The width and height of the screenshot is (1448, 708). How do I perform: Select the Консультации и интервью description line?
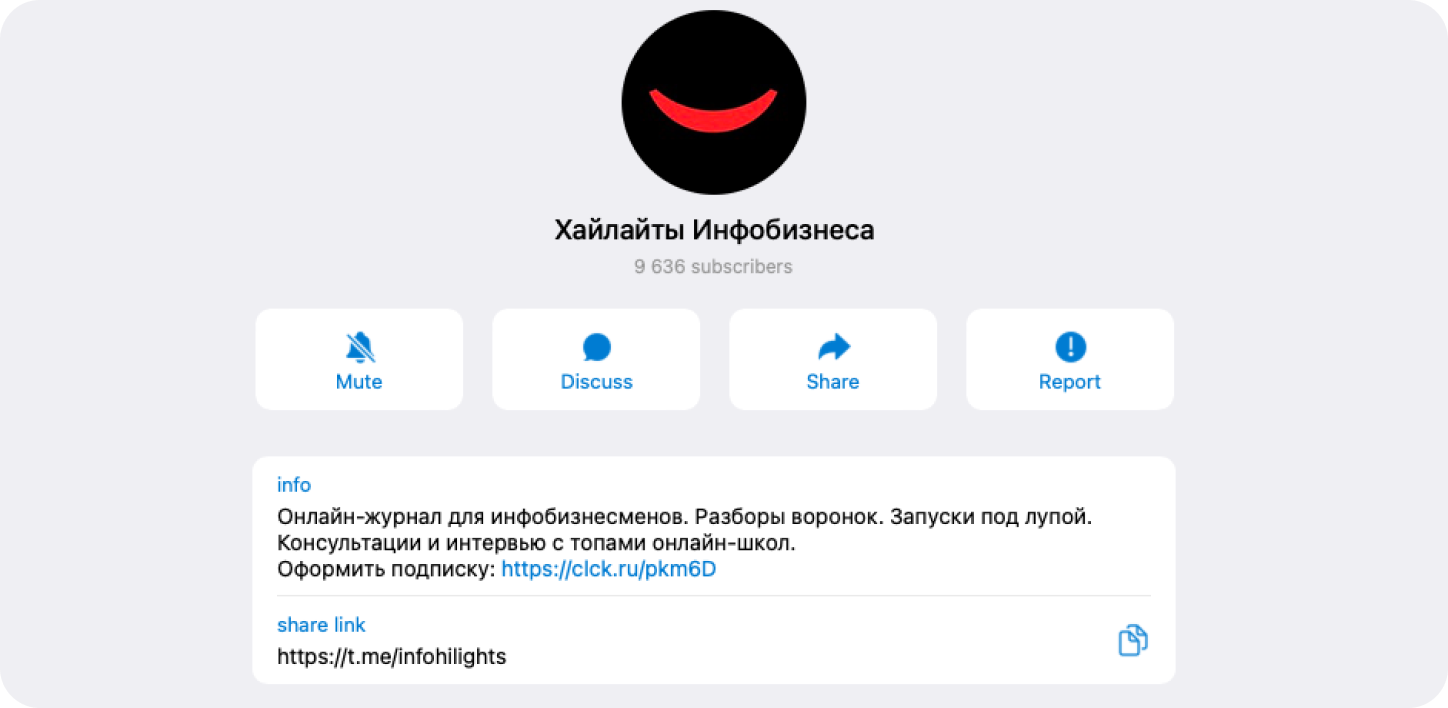(536, 544)
